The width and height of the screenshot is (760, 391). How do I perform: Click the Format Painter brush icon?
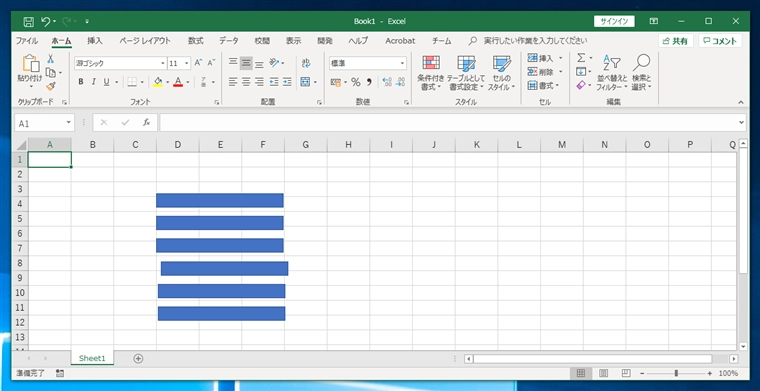(x=50, y=86)
